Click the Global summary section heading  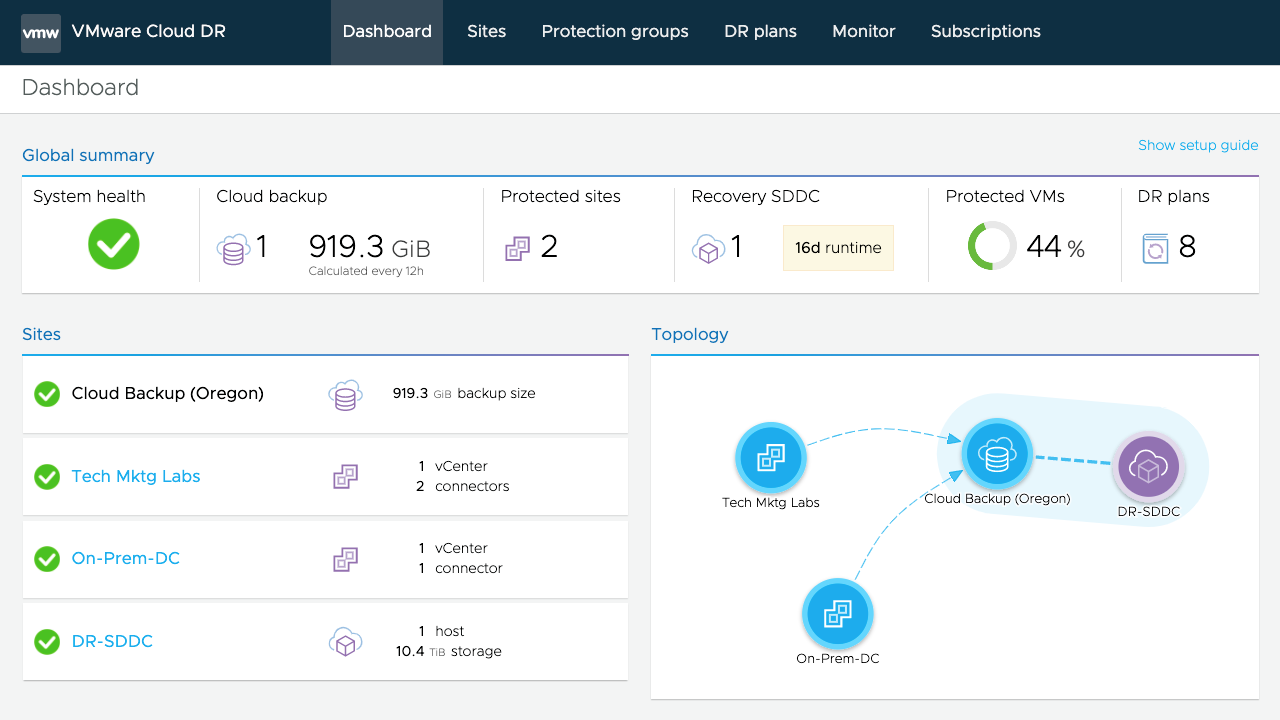click(88, 155)
